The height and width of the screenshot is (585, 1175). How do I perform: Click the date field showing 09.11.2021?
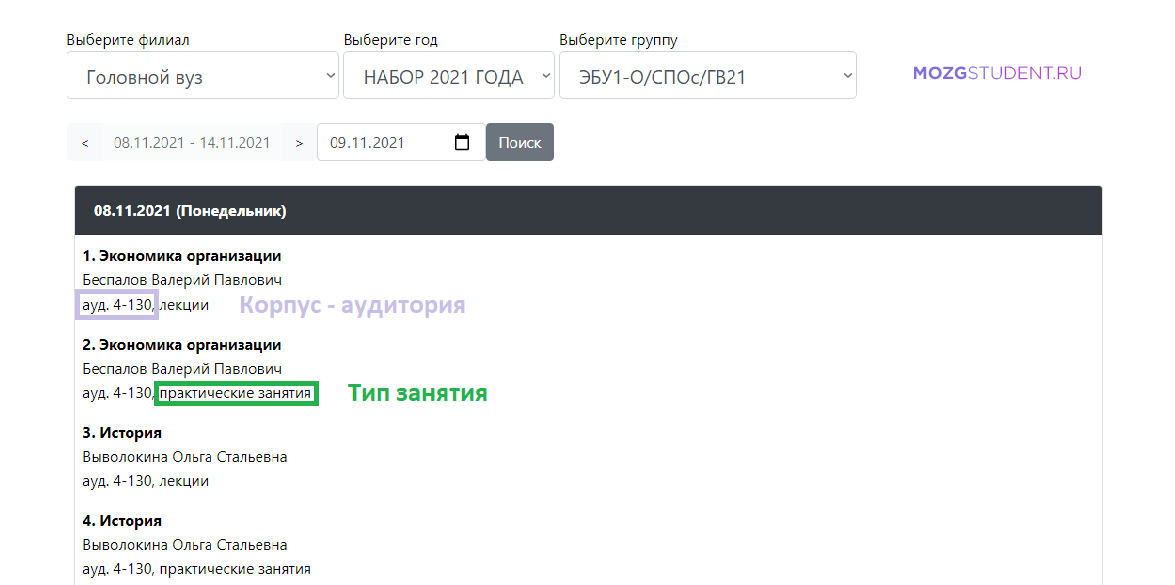401,142
